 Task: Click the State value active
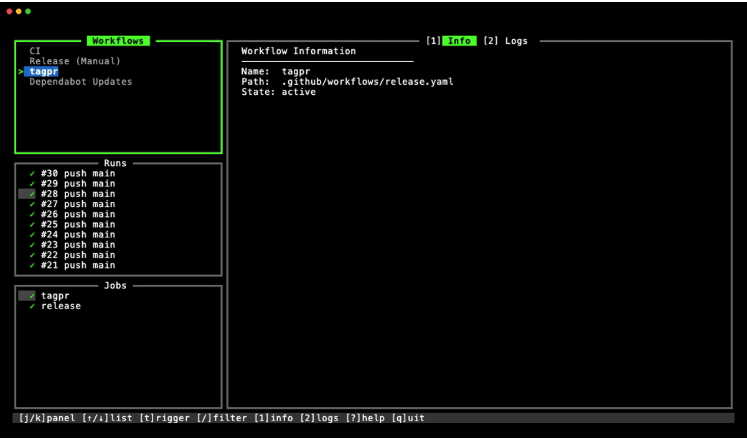(x=299, y=92)
